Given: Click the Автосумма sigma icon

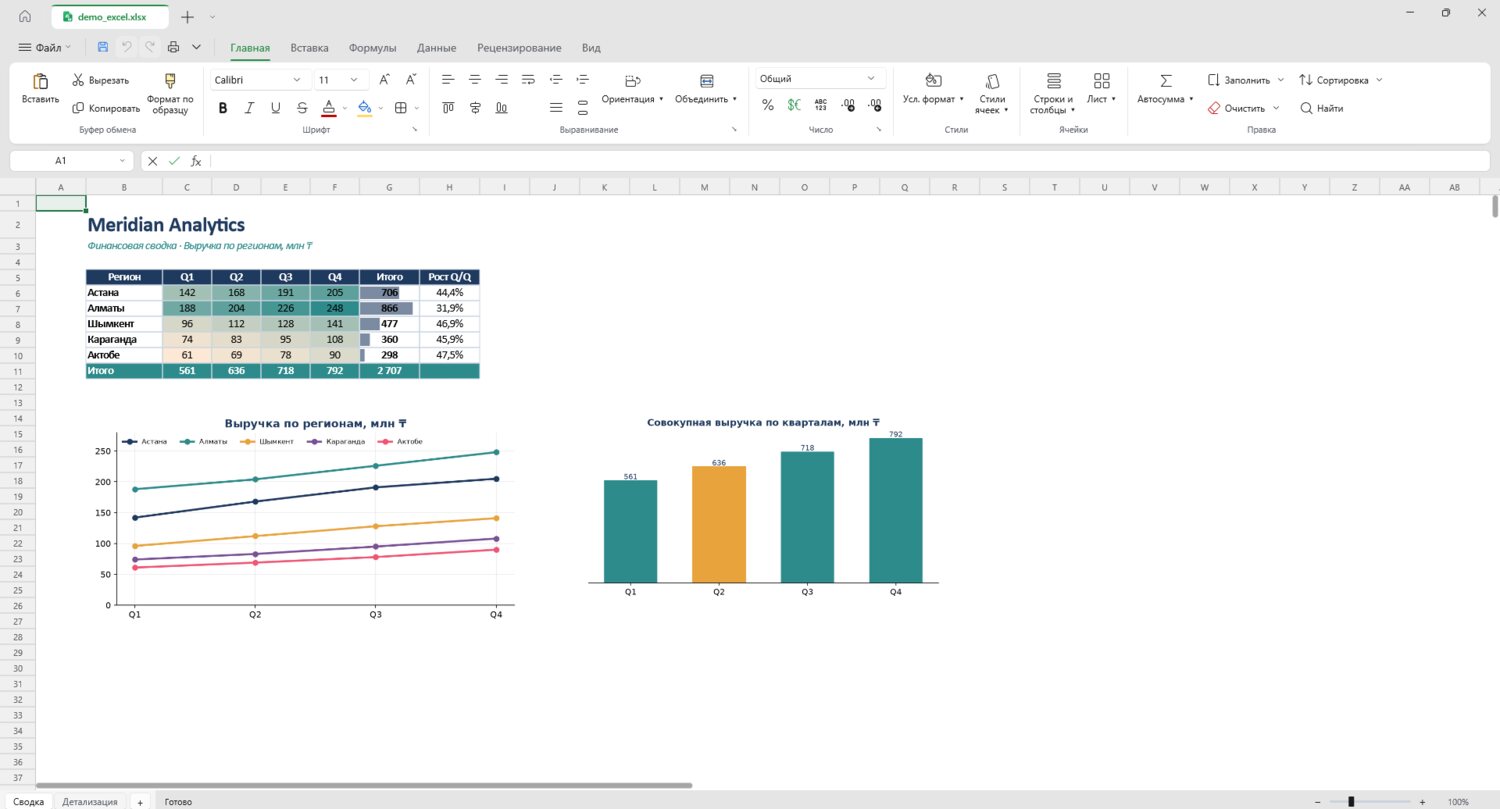Looking at the screenshot, I should pos(1166,80).
